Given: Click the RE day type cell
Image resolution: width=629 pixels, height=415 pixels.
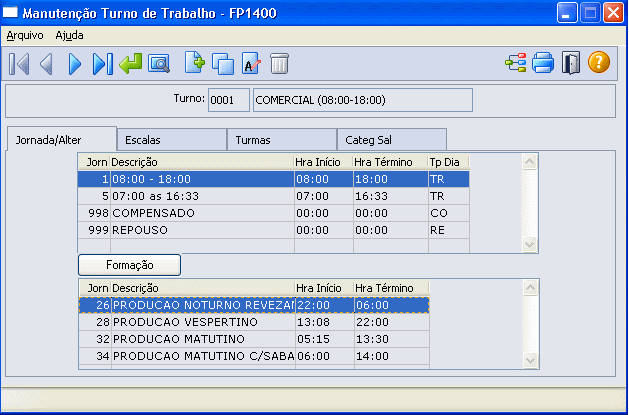Looking at the screenshot, I should click(448, 230).
